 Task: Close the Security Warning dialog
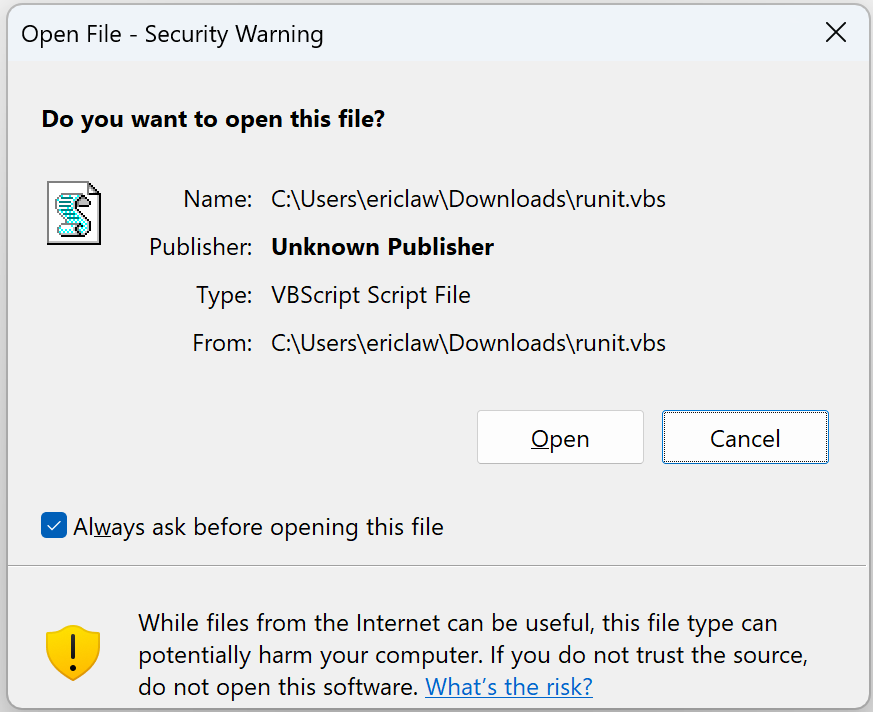[836, 34]
